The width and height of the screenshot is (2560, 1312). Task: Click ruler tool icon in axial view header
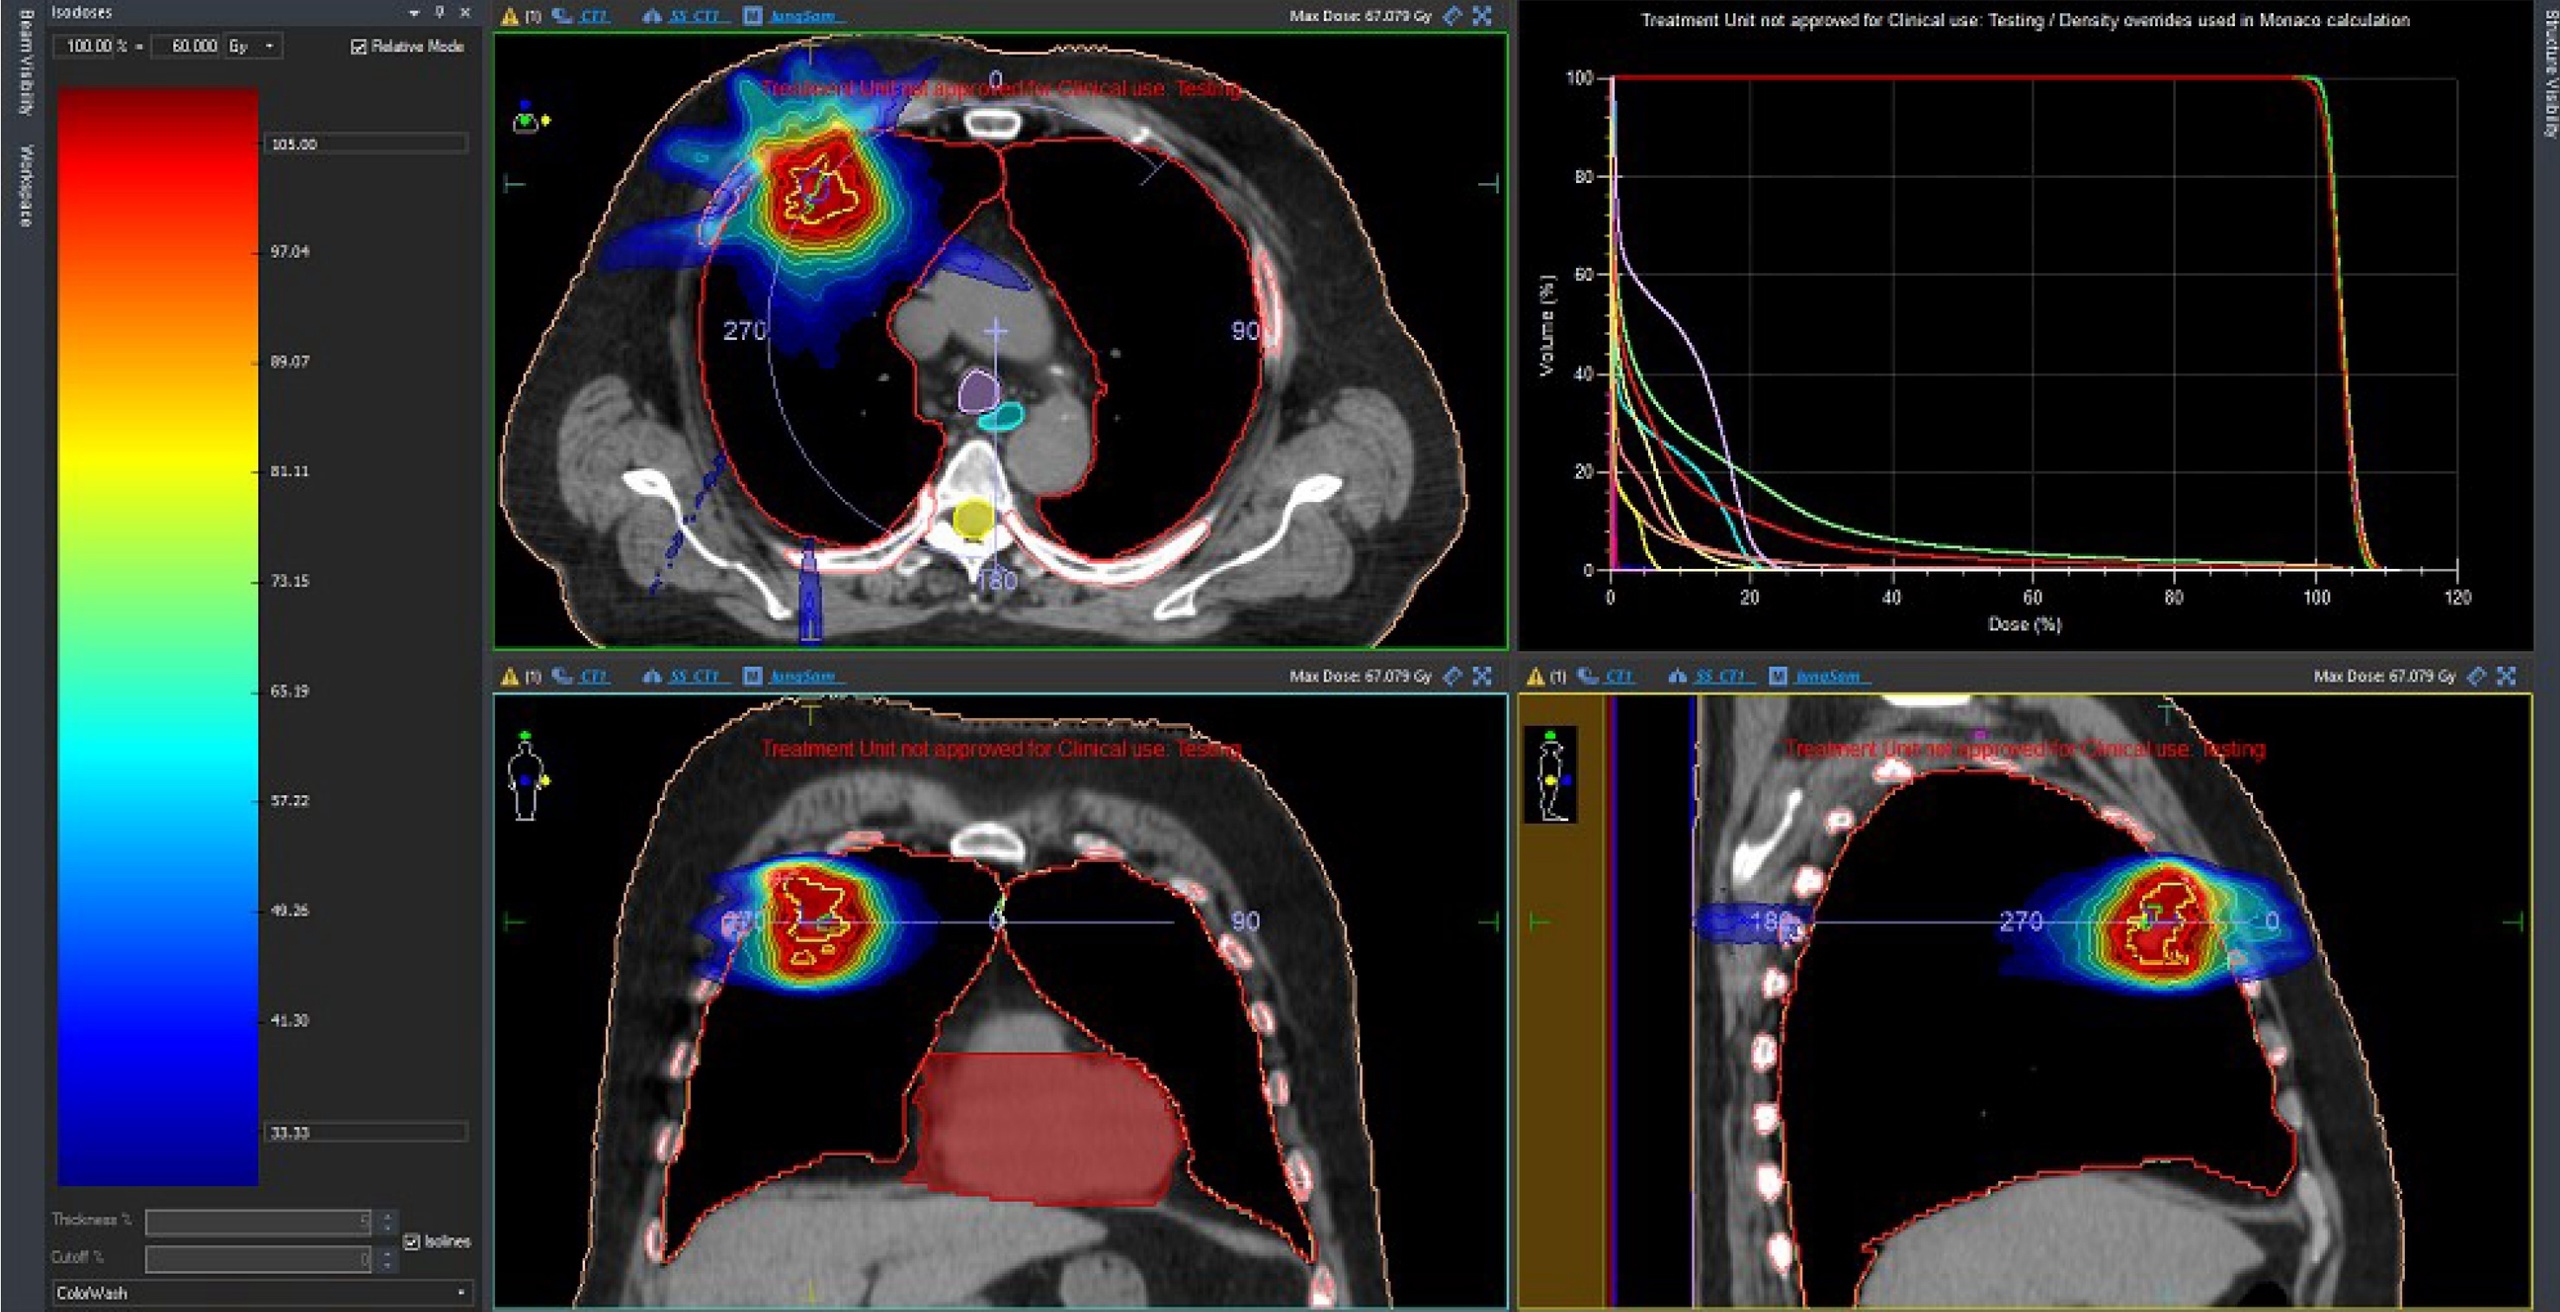[x=1453, y=16]
